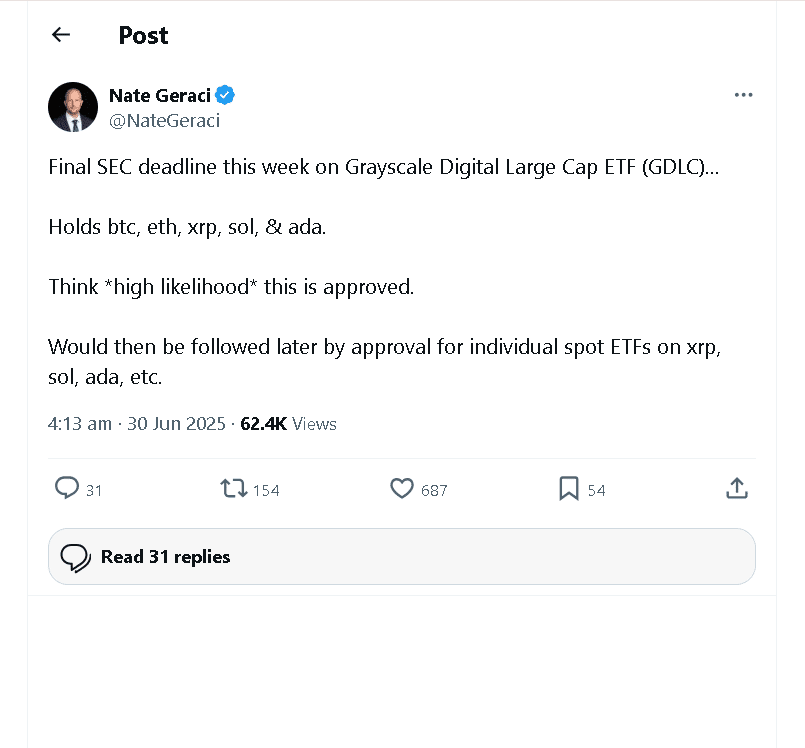This screenshot has width=805, height=748.
Task: Open the 4:13 am · 30 Jun 2025 timestamp
Action: tap(137, 424)
